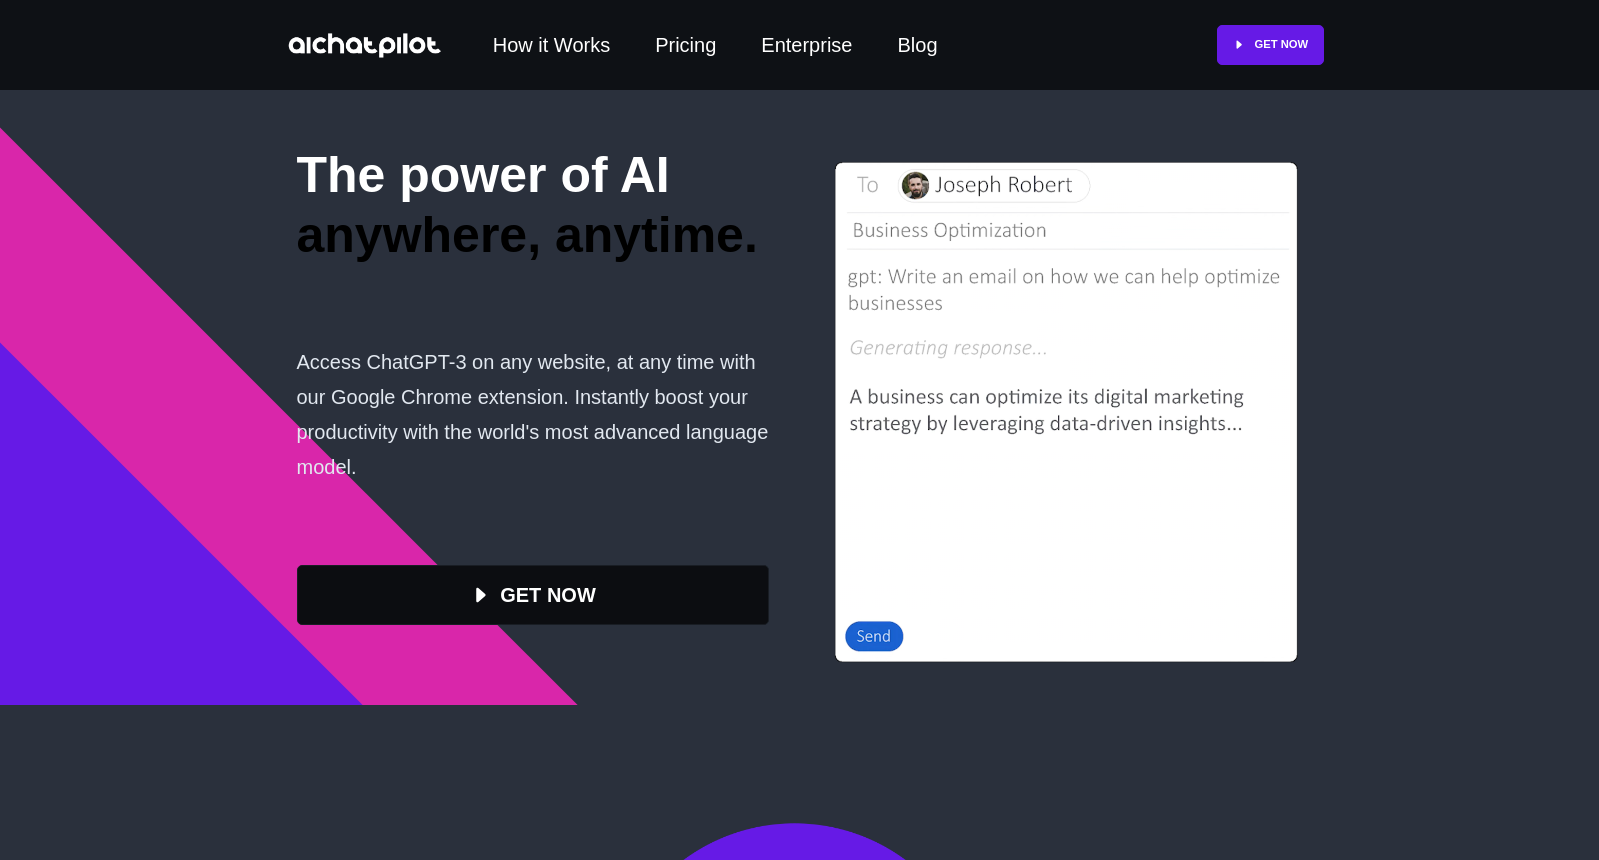Click the aichatpilot logo

pos(364,45)
